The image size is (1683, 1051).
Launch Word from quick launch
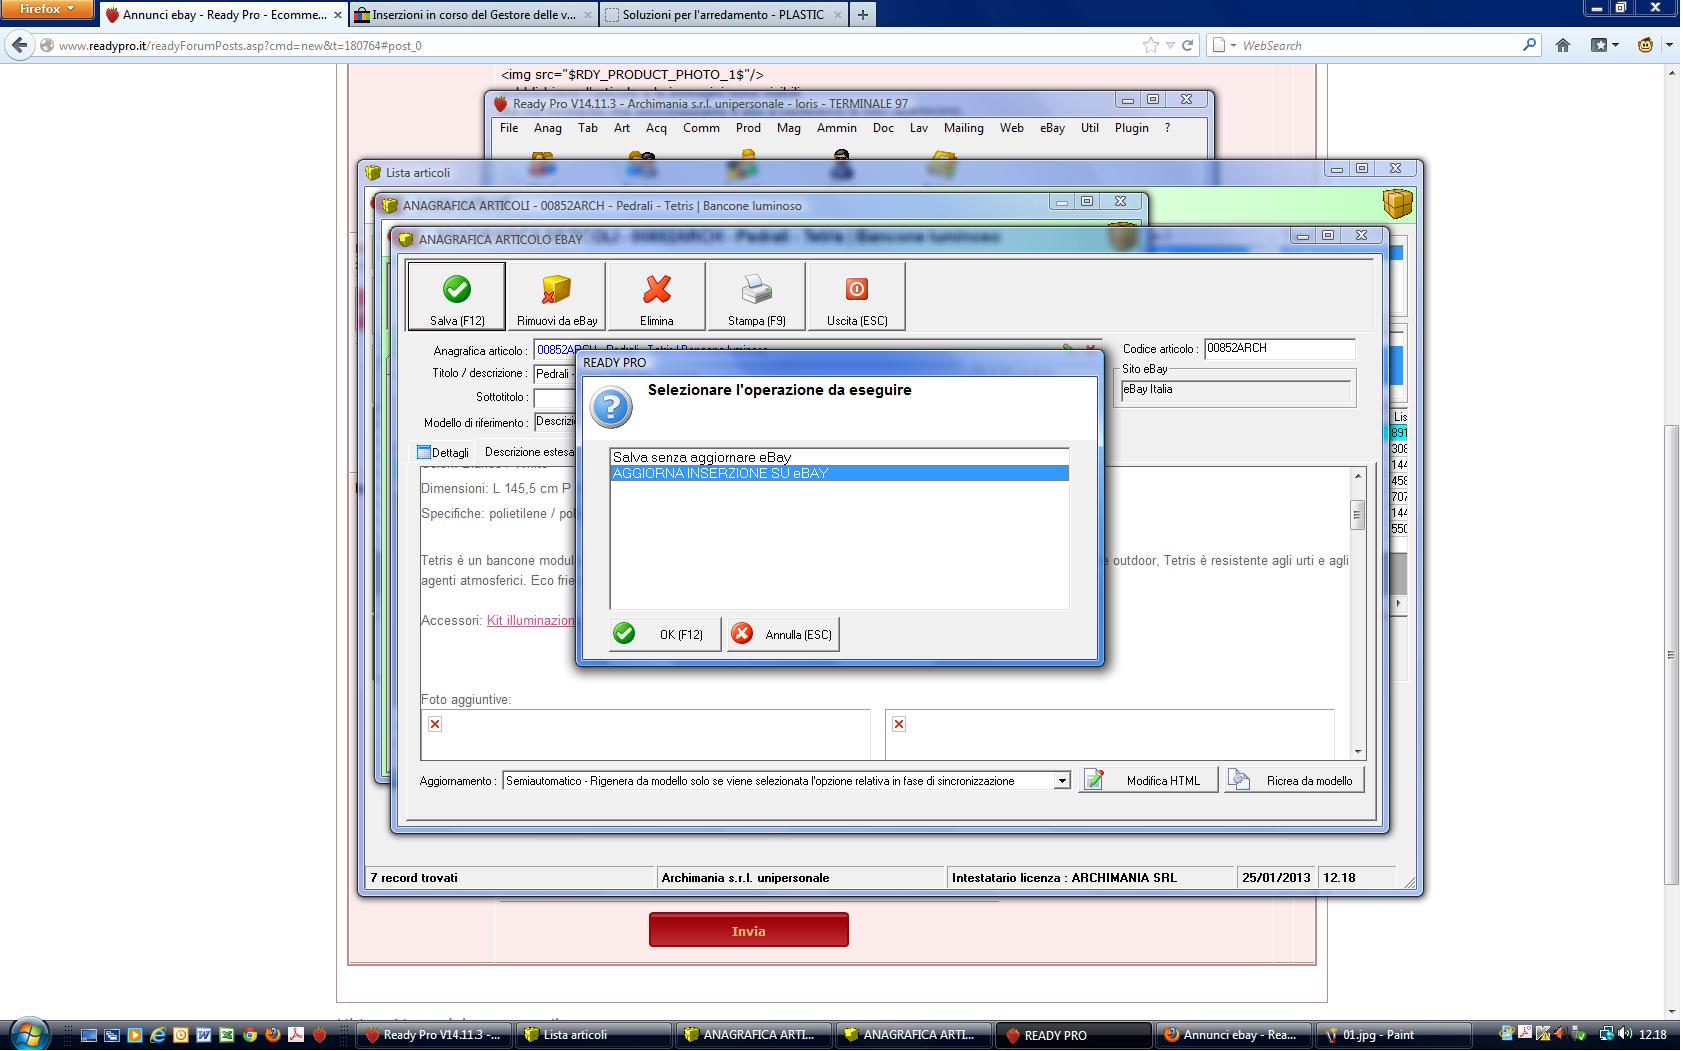point(204,1035)
